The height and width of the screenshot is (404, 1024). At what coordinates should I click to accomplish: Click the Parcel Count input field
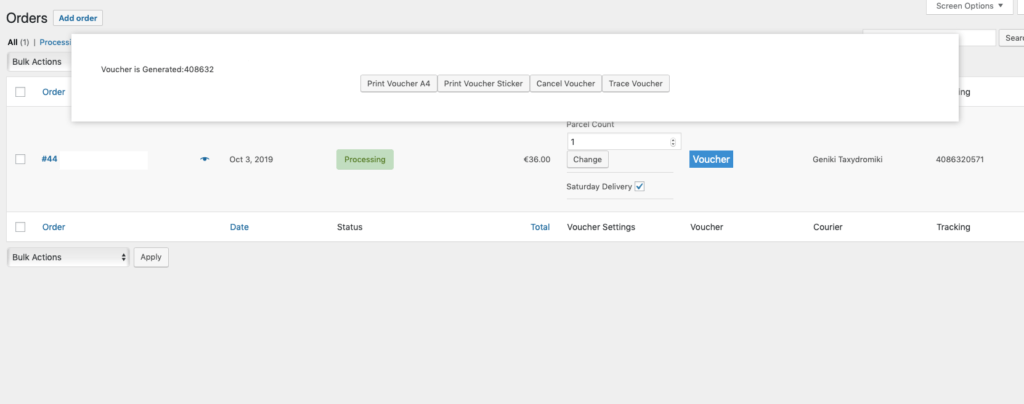tap(624, 142)
